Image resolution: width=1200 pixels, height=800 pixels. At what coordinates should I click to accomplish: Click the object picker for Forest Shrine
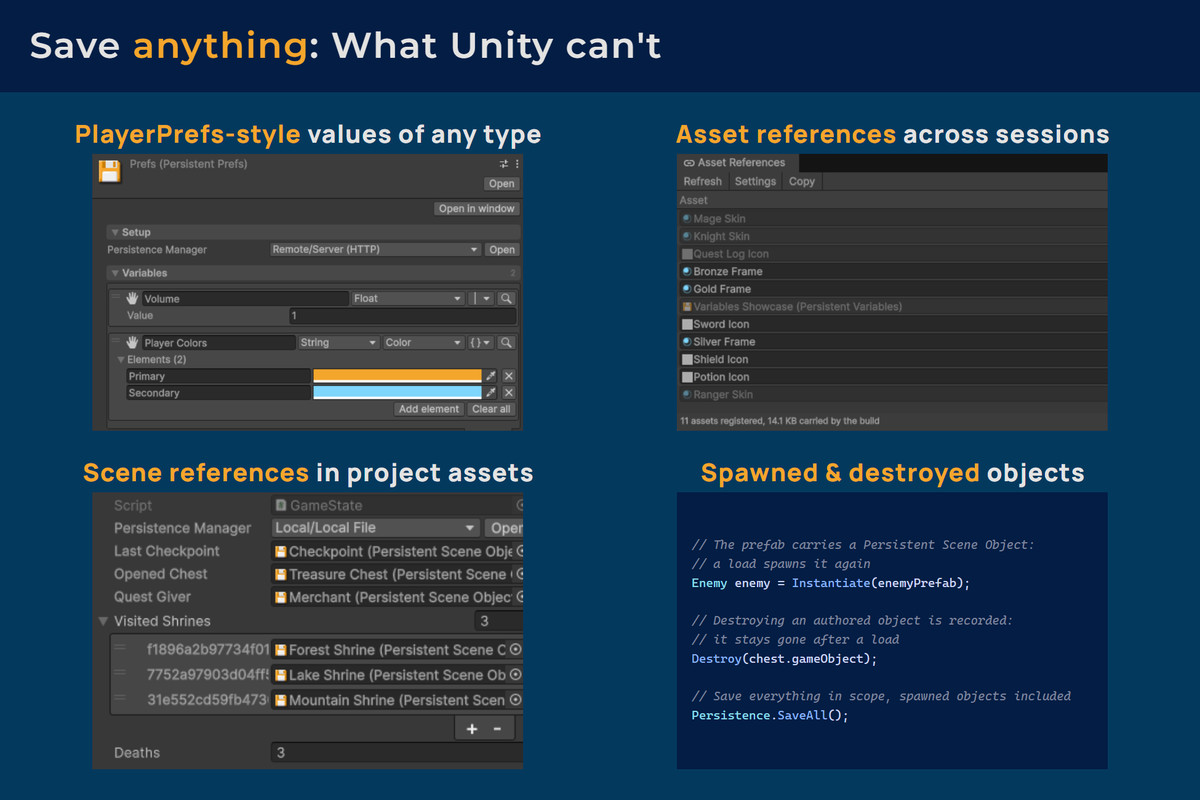pyautogui.click(x=516, y=649)
